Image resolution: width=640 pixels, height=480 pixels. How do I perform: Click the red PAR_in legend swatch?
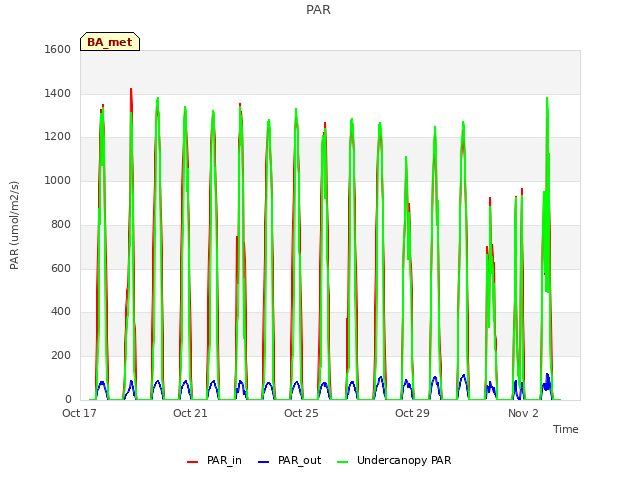[192, 462]
